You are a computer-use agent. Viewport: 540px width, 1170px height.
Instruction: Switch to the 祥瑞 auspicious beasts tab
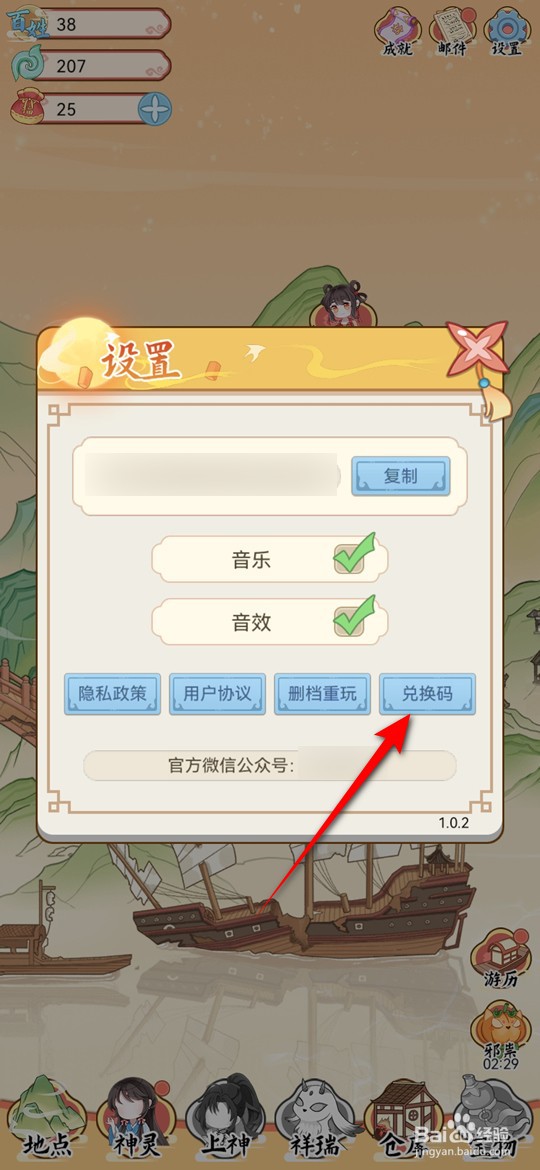point(315,1118)
